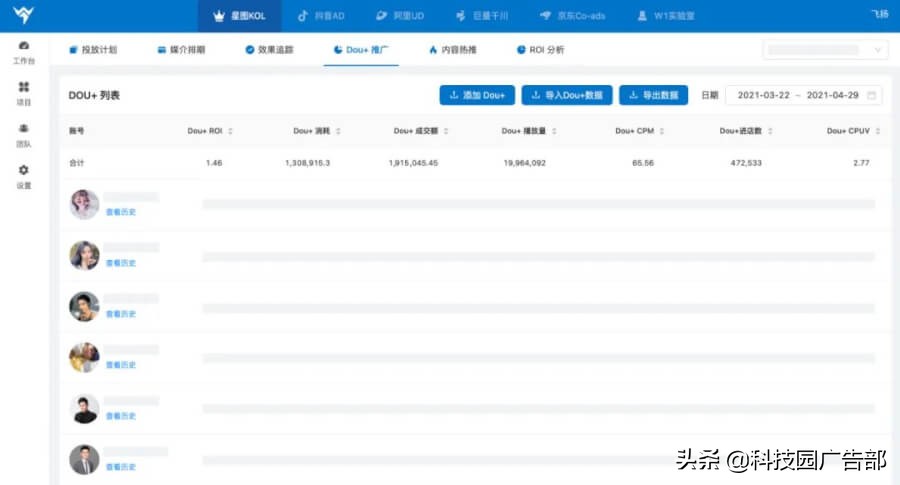900x485 pixels.
Task: Click the 合计 total row label
Action: [x=76, y=163]
